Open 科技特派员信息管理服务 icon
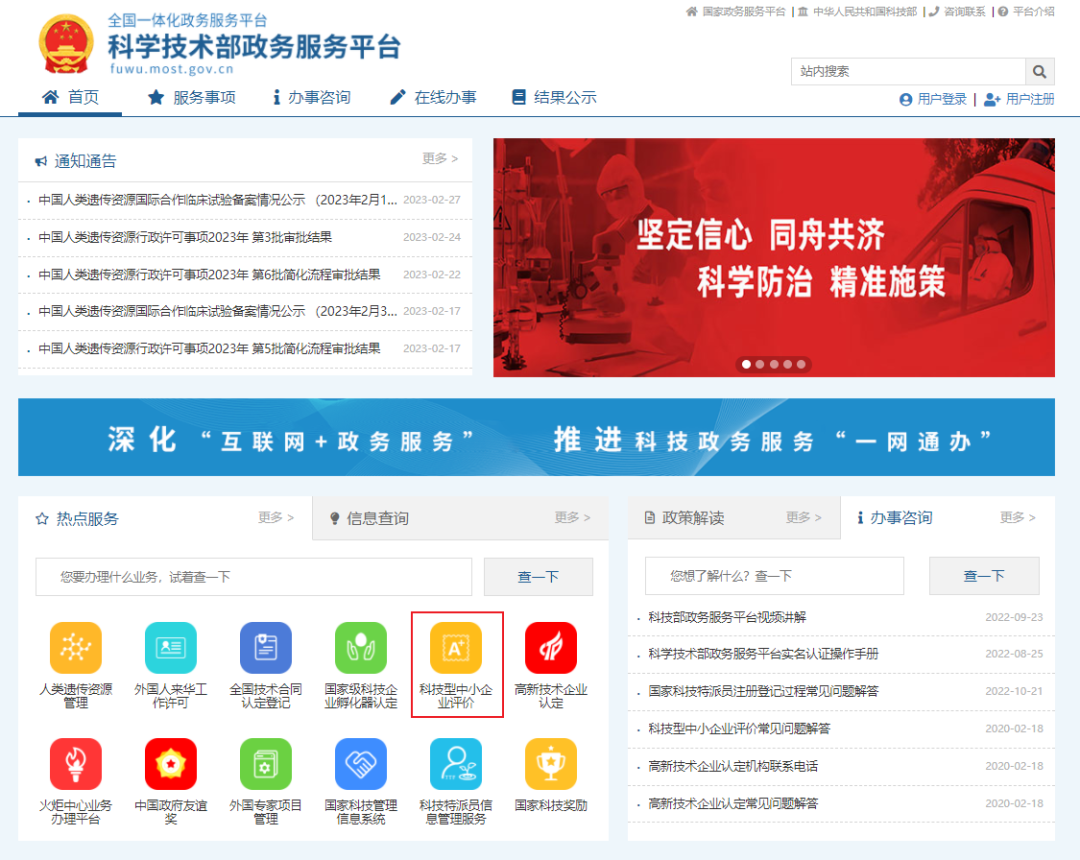 coord(456,764)
